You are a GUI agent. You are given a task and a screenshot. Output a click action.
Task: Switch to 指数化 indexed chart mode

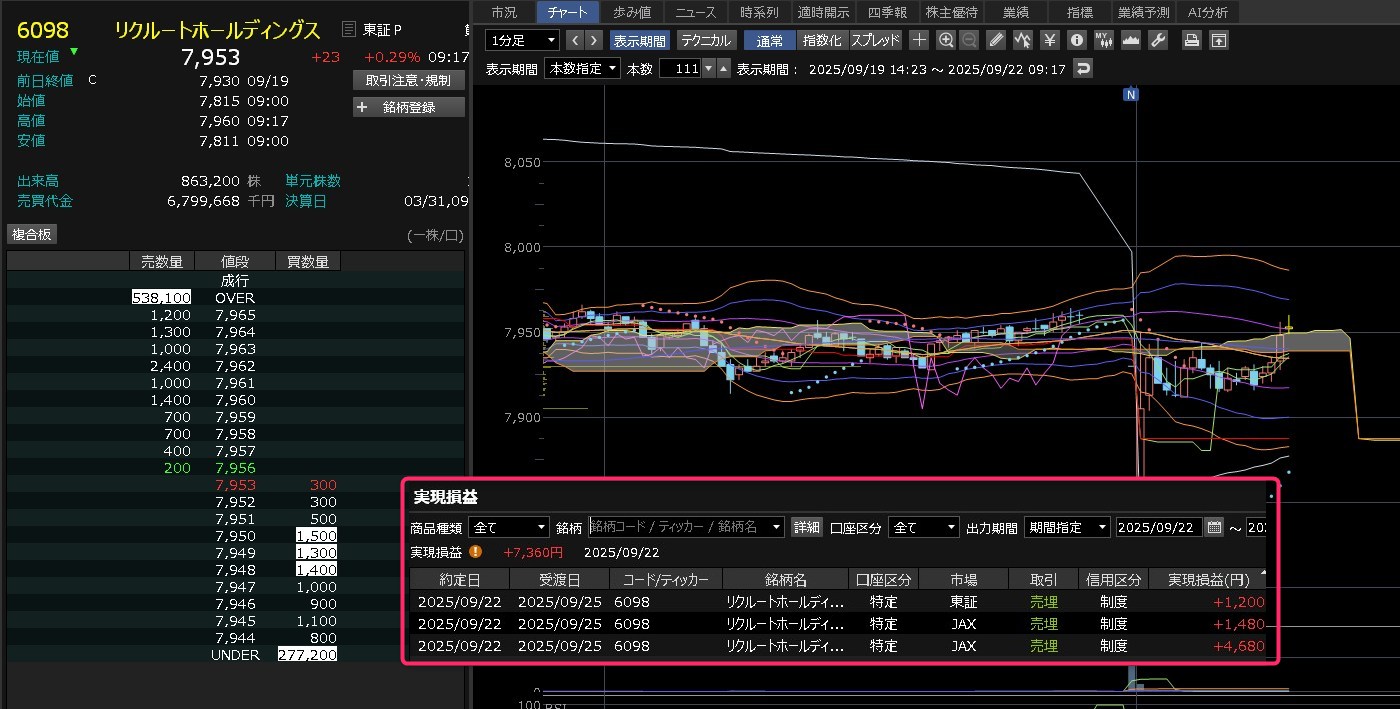tap(822, 40)
